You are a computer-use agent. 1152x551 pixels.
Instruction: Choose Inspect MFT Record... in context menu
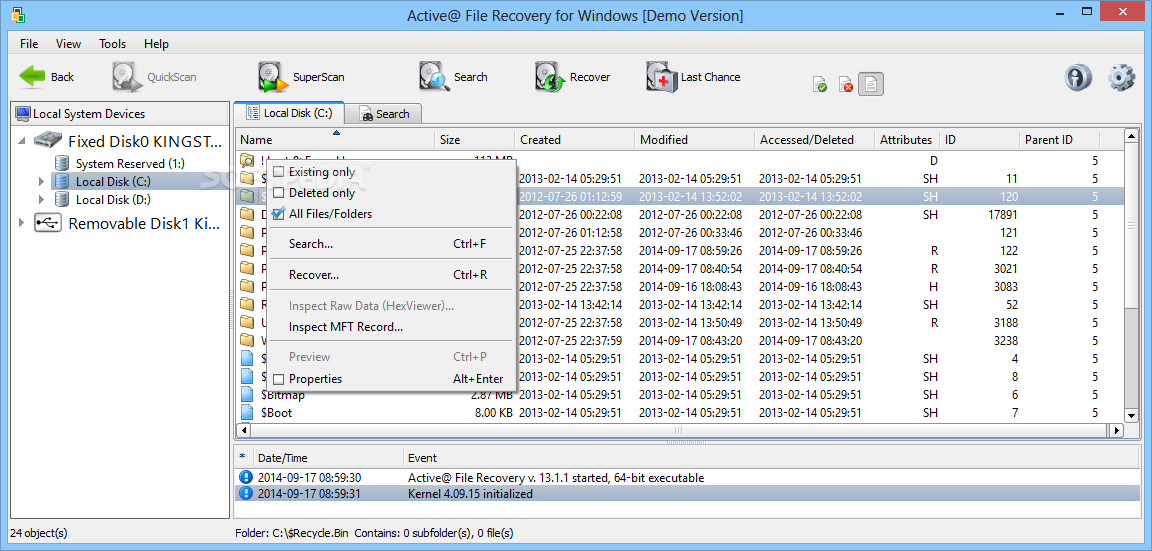392,327
